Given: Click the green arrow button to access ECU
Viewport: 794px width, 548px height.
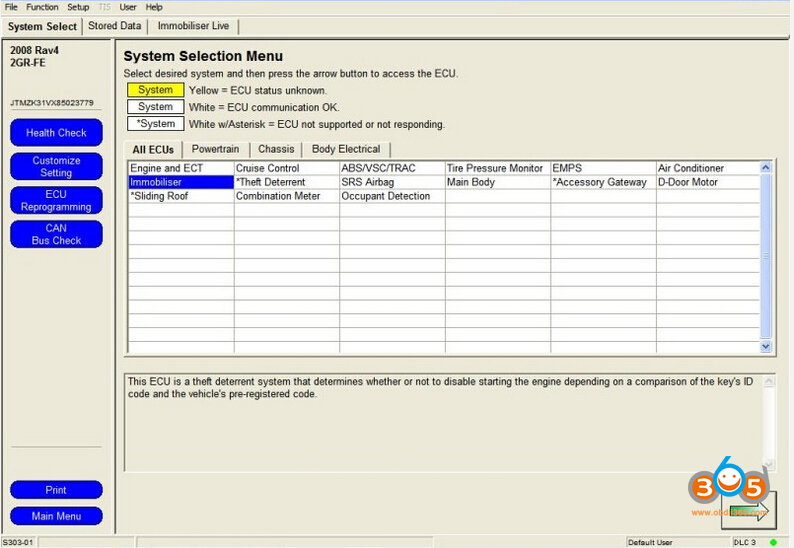Looking at the screenshot, I should click(749, 510).
